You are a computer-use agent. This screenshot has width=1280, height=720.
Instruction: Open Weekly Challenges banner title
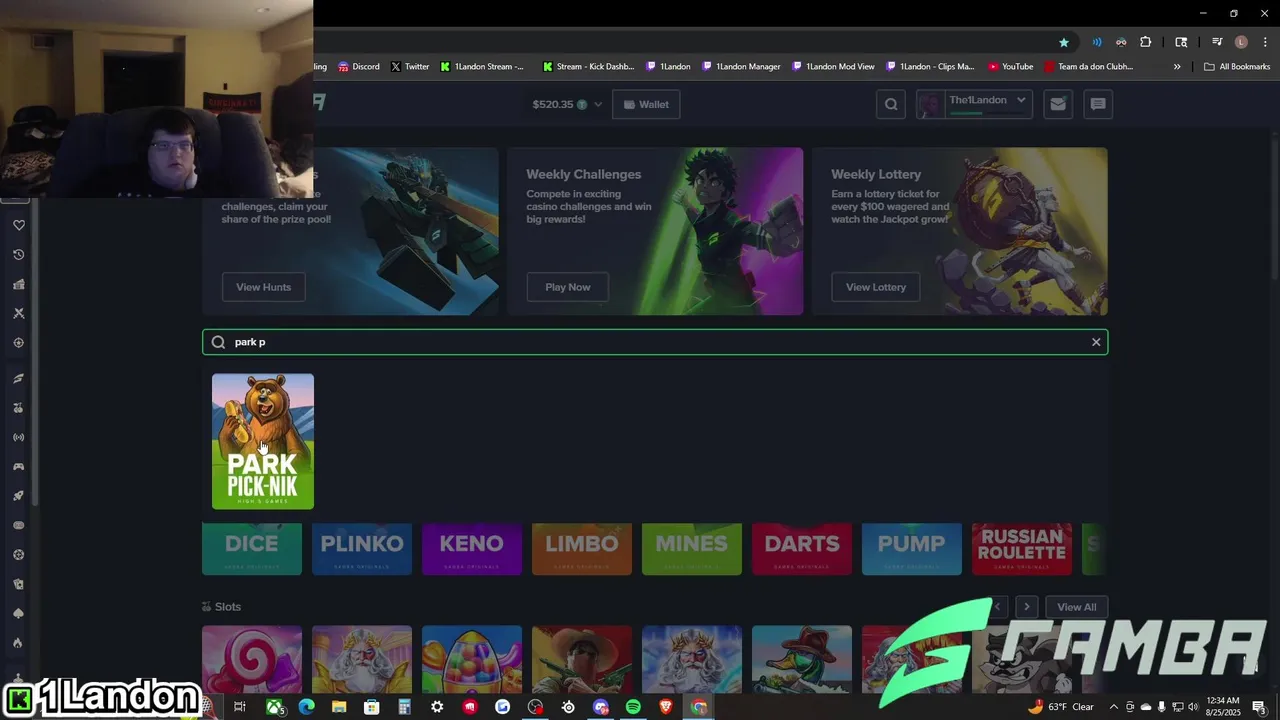click(584, 174)
